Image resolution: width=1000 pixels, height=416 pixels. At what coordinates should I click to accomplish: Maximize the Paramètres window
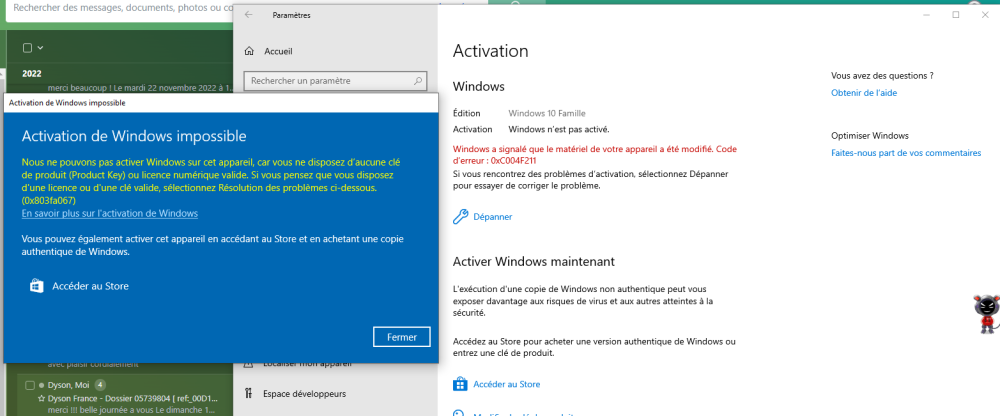pyautogui.click(x=955, y=15)
